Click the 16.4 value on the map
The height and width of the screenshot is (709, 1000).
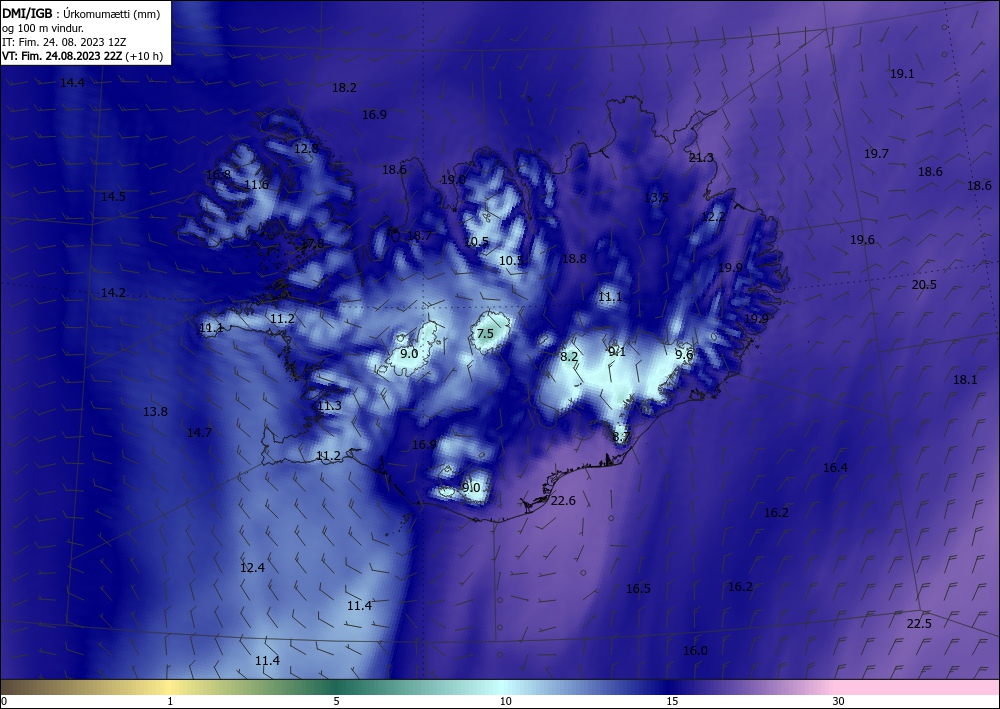coord(835,468)
